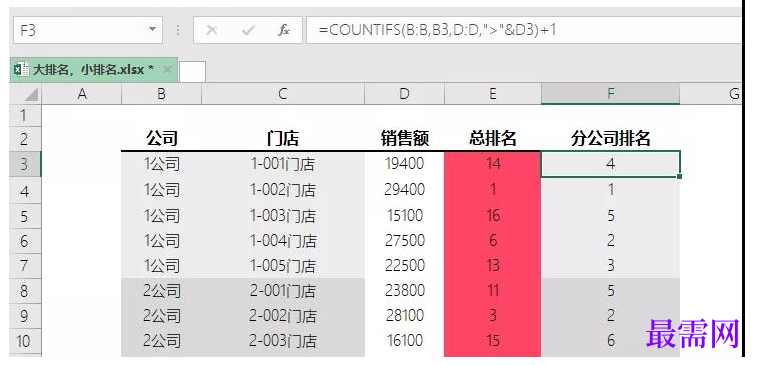The height and width of the screenshot is (365, 758).
Task: Click the 总排名 header cell
Action: (x=493, y=139)
